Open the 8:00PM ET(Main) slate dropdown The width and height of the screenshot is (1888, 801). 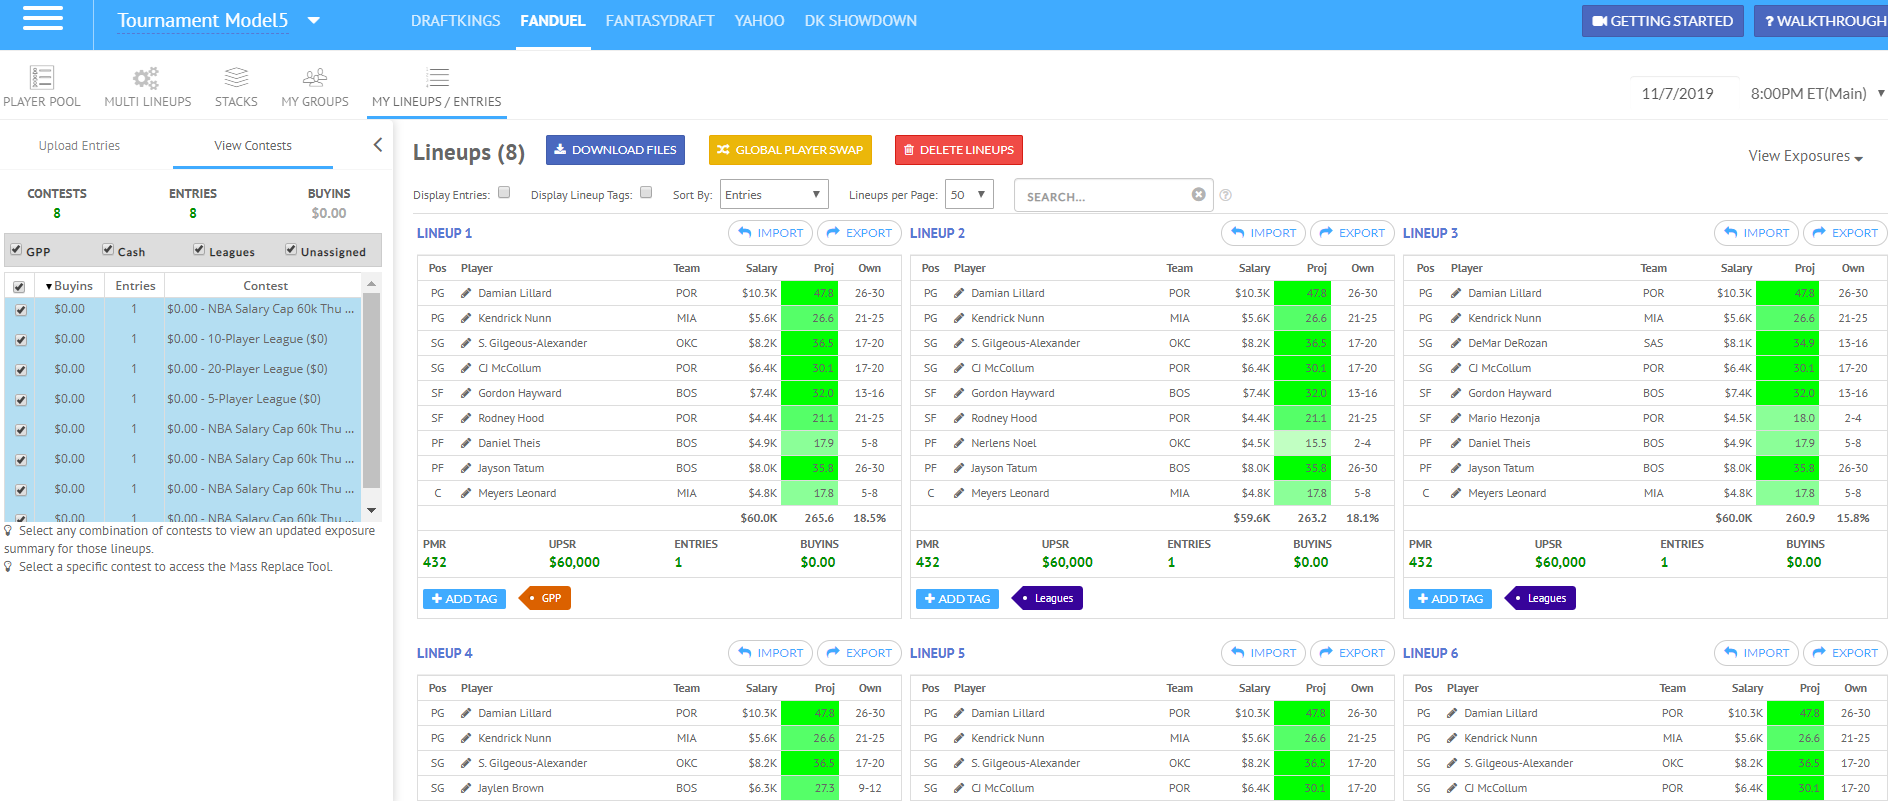[1817, 93]
